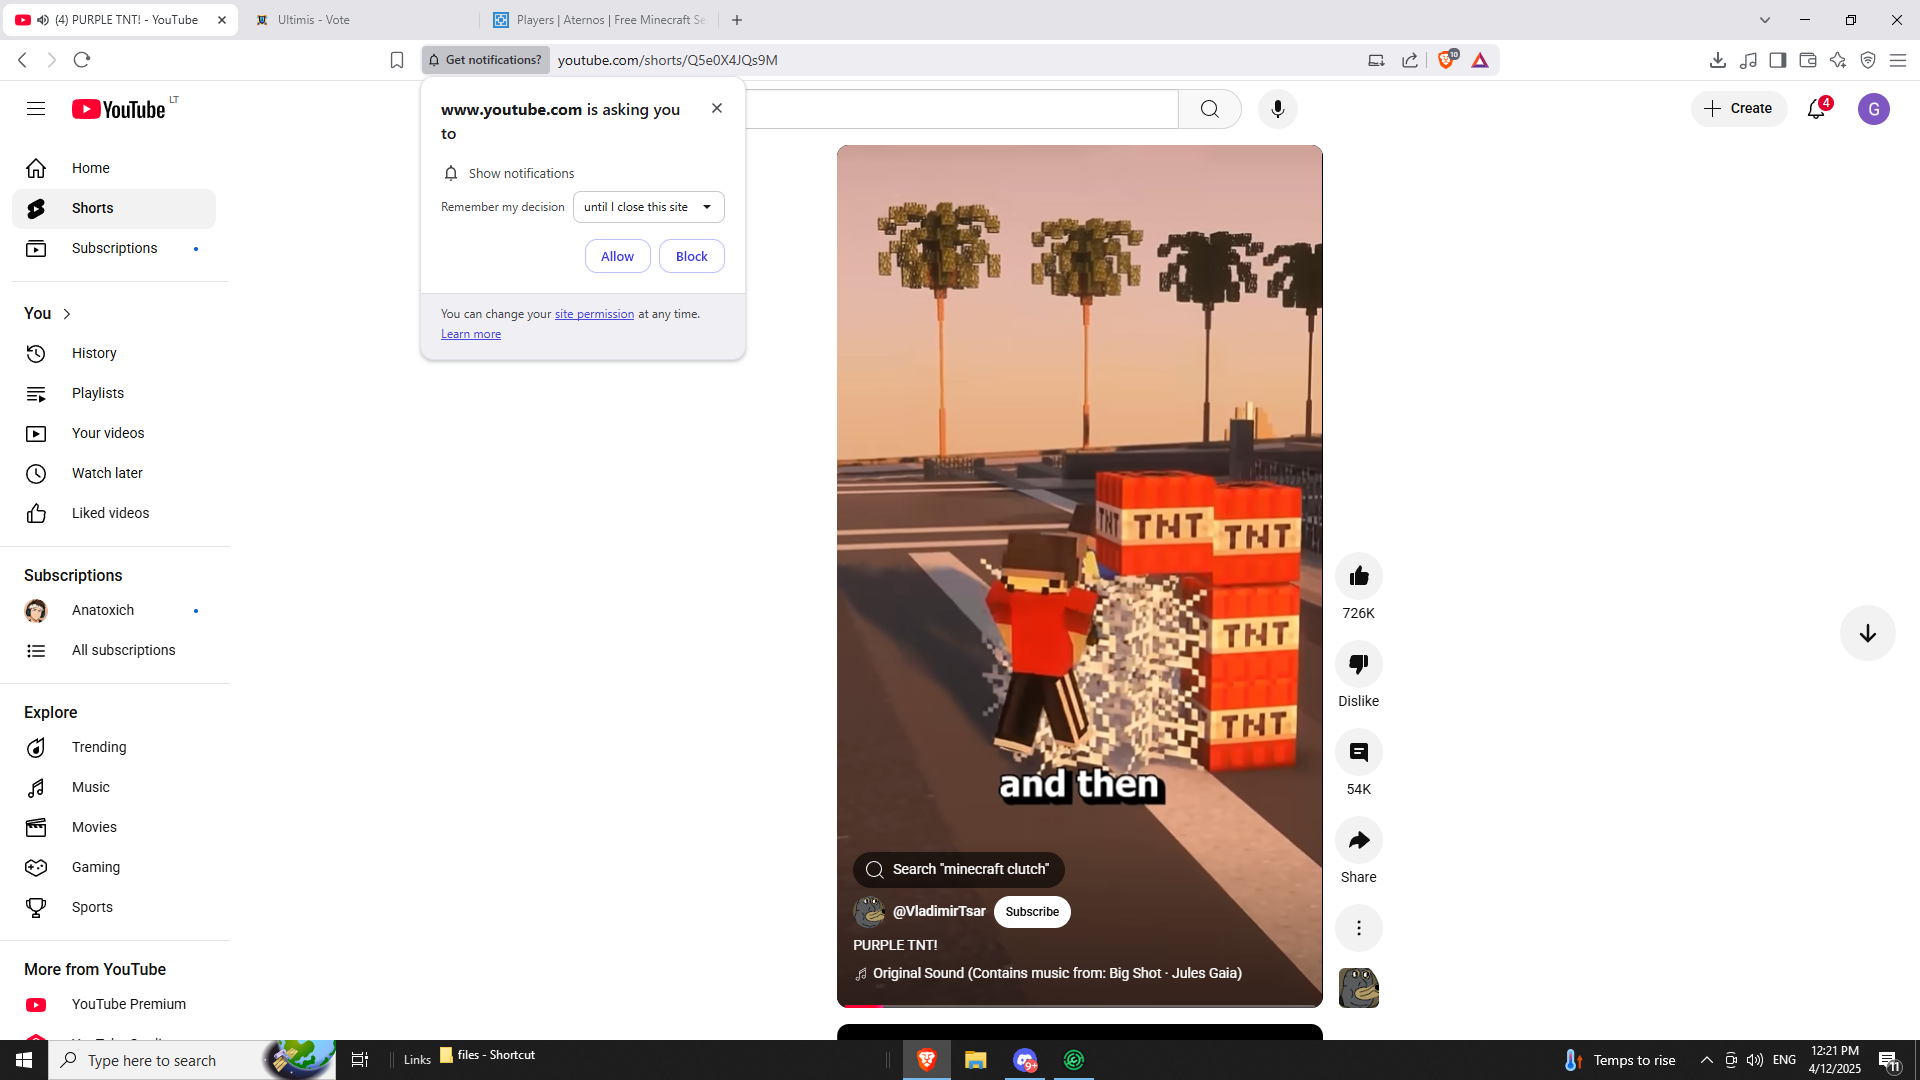Click the sound track thumbnail

(1358, 988)
